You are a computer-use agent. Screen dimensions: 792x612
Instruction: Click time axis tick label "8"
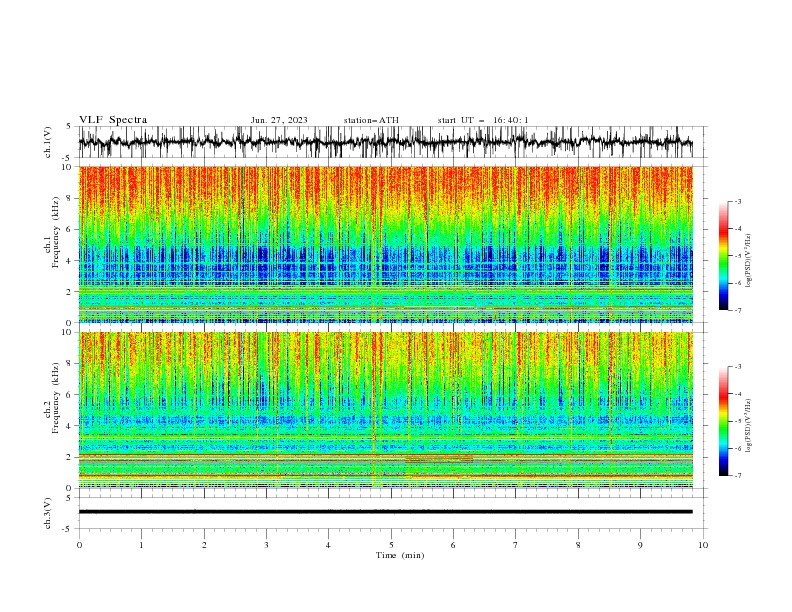(578, 545)
